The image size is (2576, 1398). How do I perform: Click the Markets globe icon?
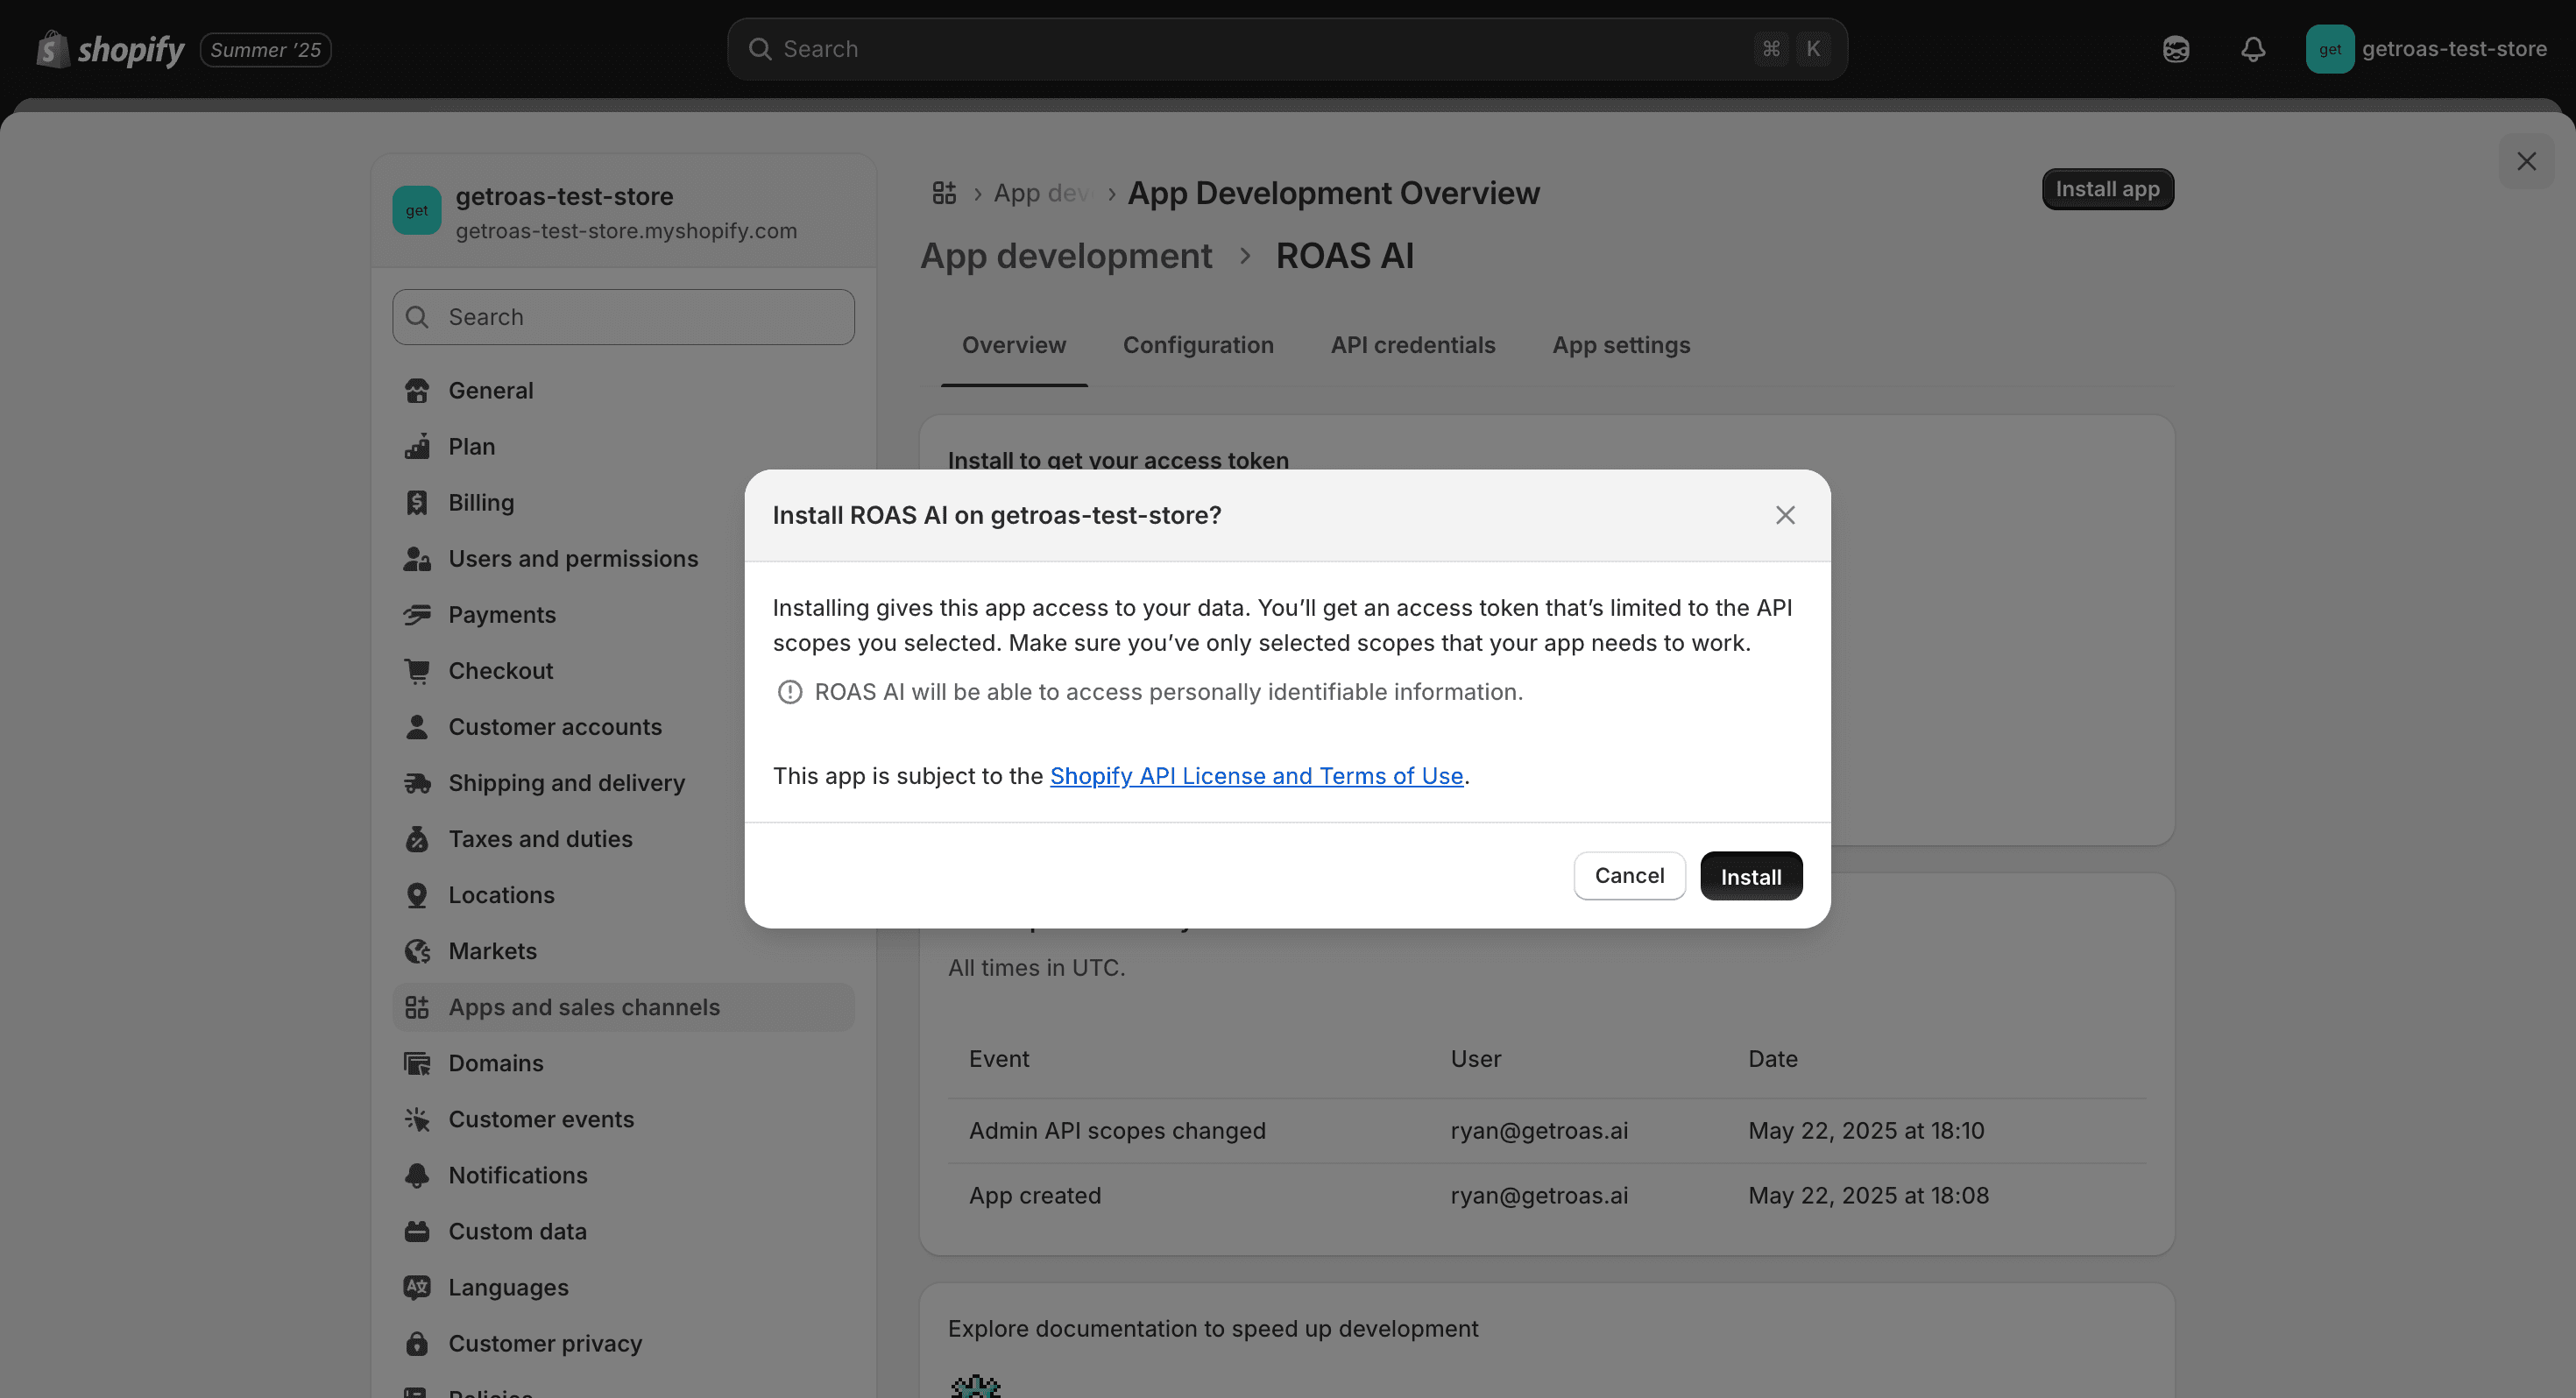tap(417, 950)
